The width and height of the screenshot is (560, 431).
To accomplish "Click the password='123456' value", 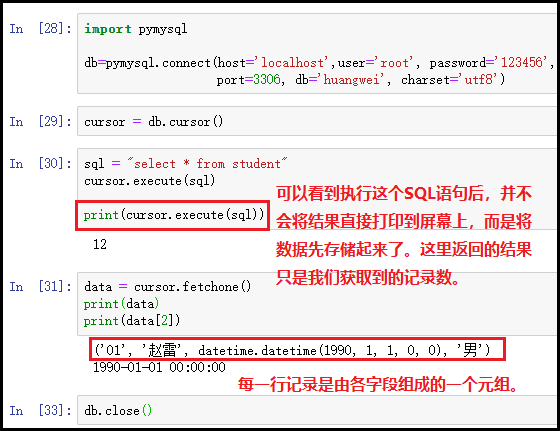I will click(x=521, y=62).
